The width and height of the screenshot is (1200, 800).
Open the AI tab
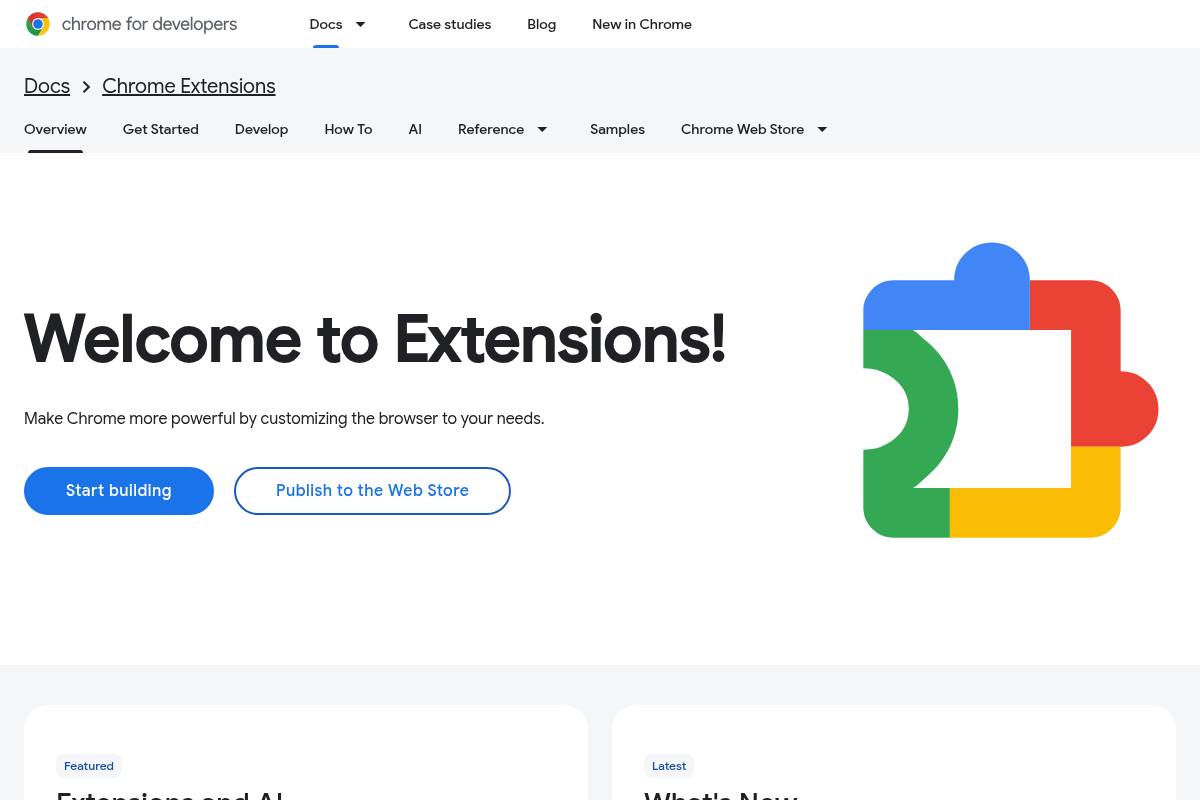415,129
